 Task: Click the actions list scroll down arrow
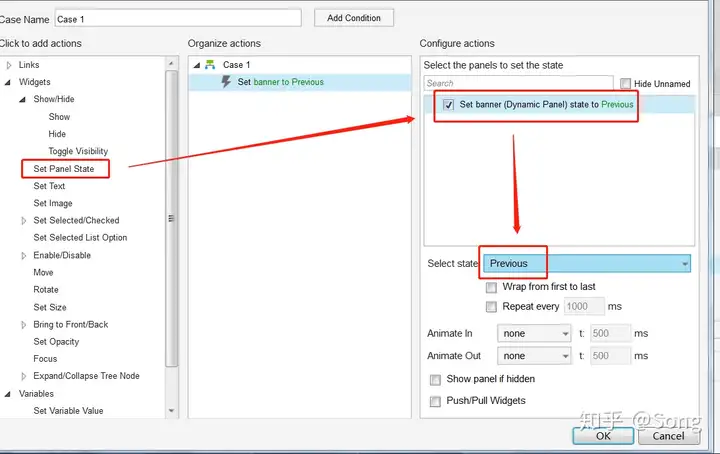pyautogui.click(x=171, y=411)
